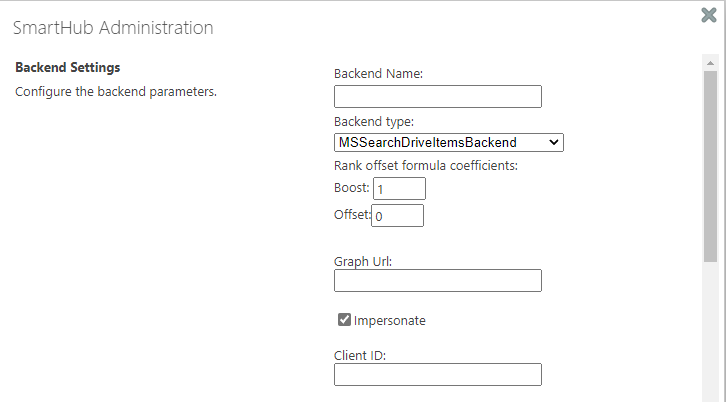Focus the Client ID text field
The image size is (726, 402).
(x=437, y=374)
